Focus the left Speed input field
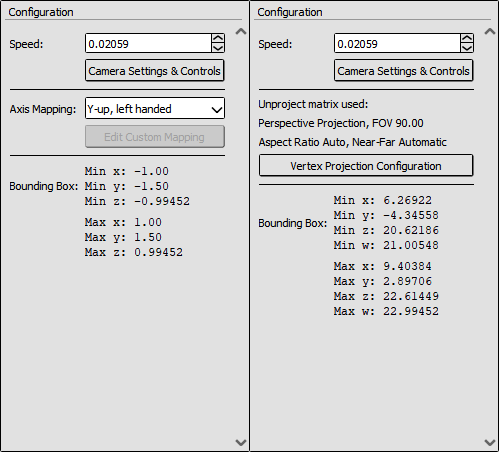Viewport: 499px width, 452px height. pos(148,43)
